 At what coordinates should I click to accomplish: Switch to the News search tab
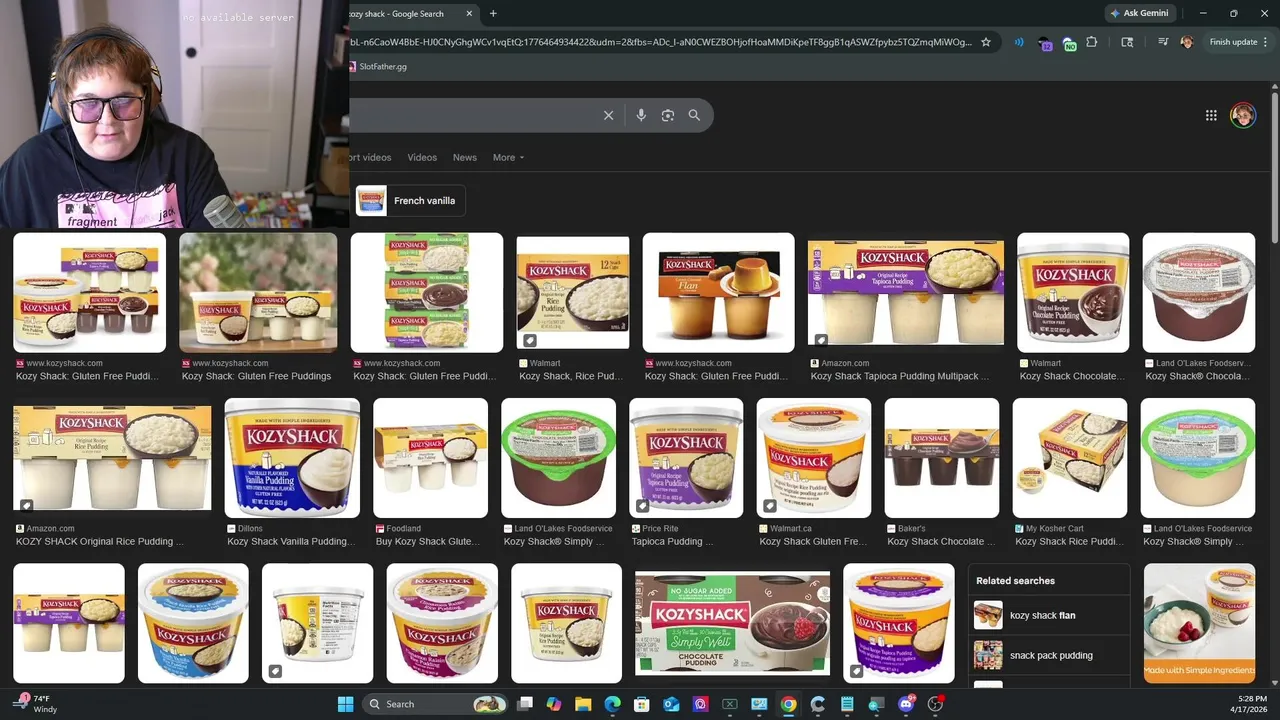[x=464, y=157]
